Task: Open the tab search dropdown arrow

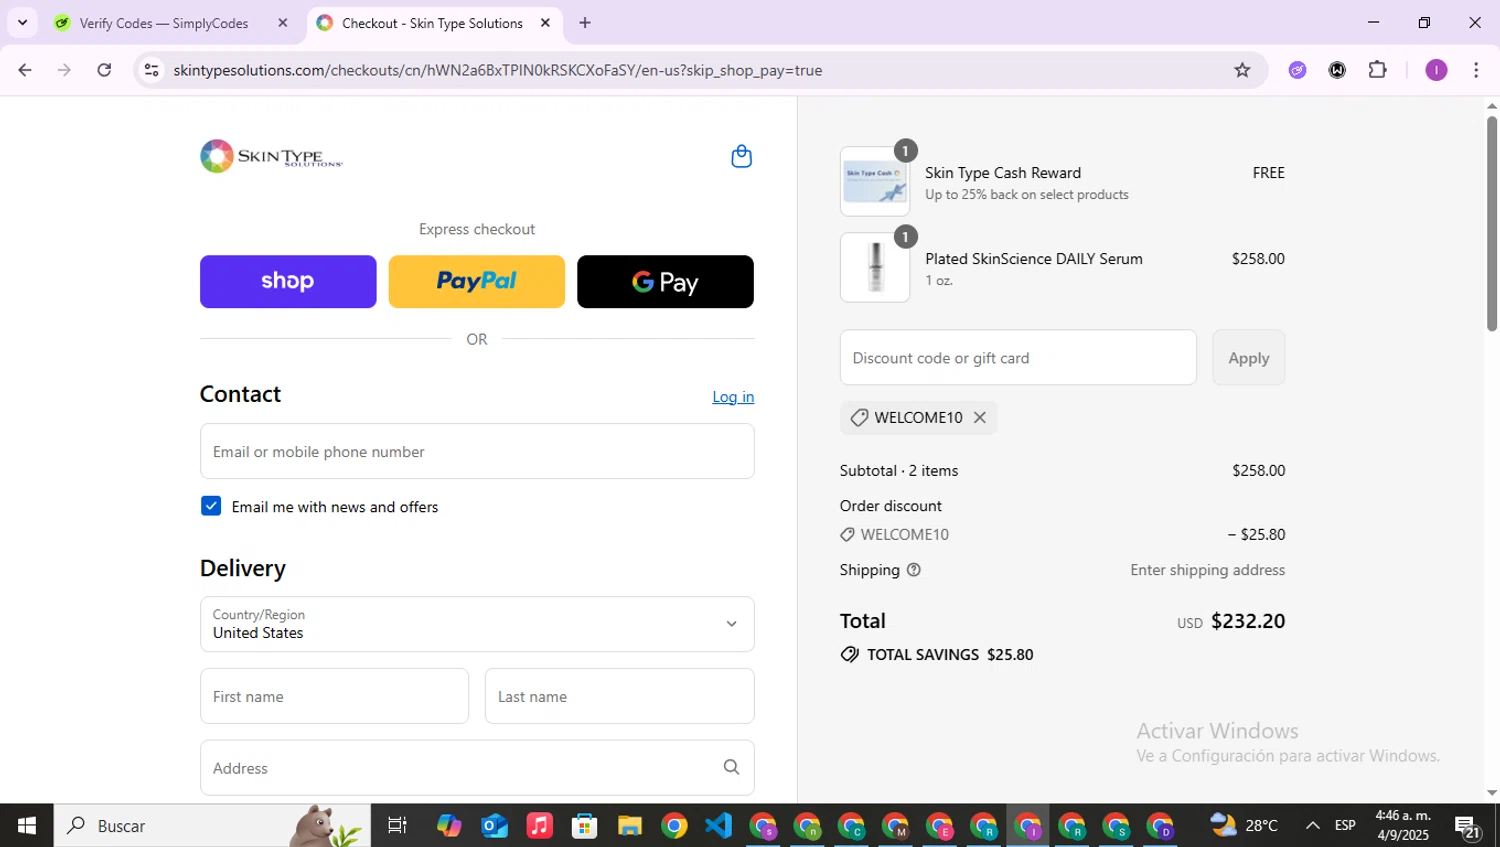Action: point(22,23)
